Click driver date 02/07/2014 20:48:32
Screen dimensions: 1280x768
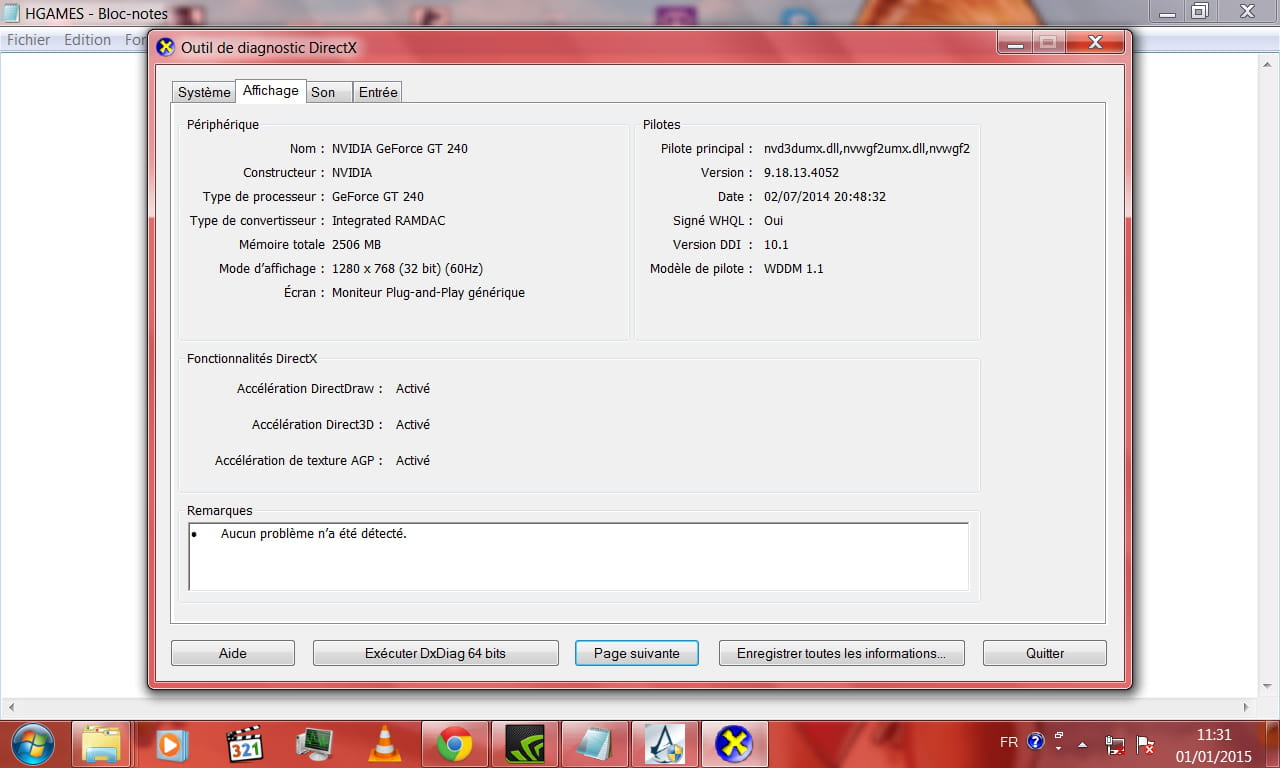(825, 196)
